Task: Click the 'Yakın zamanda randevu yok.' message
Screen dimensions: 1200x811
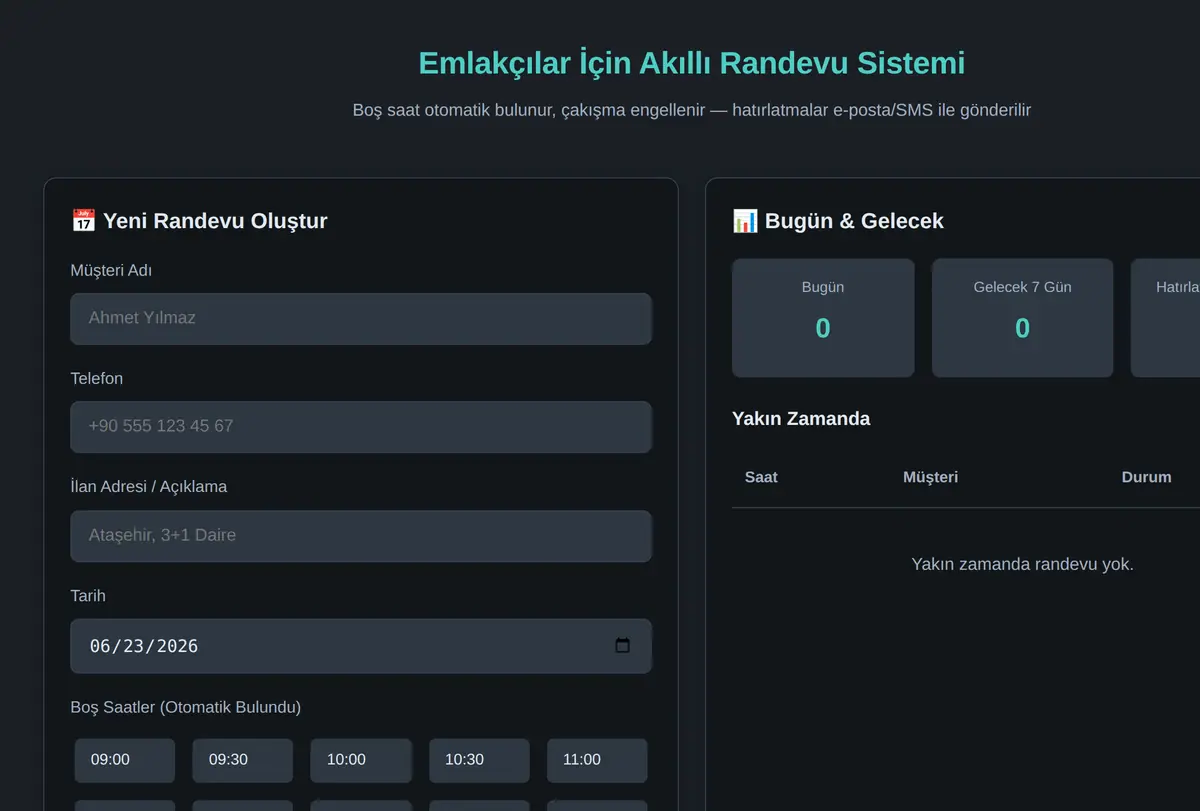Action: click(x=1022, y=564)
